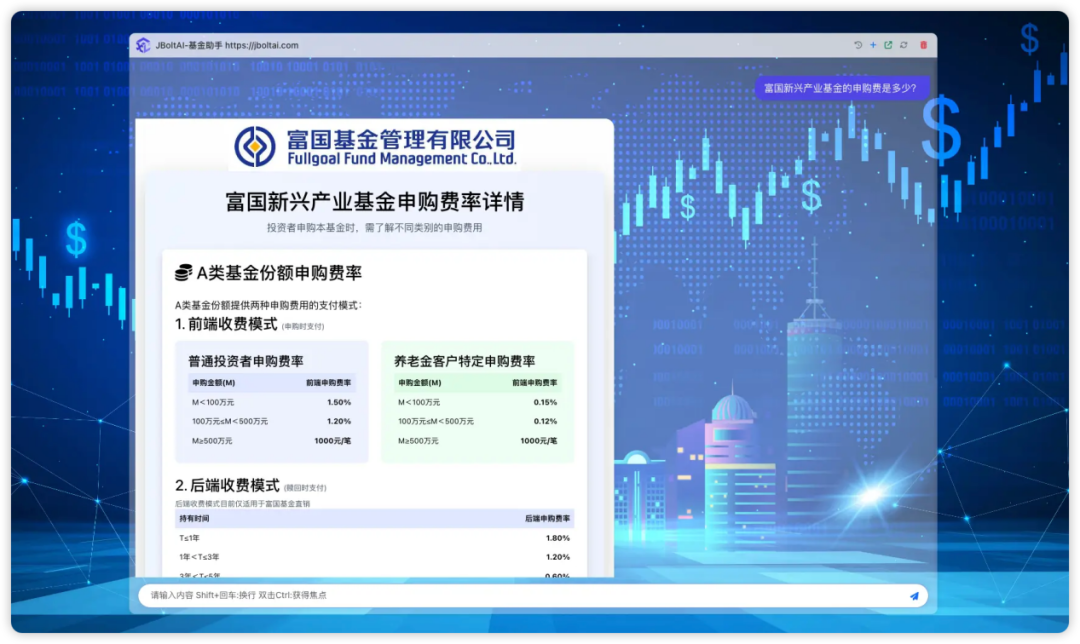Viewport: 1080px width, 644px height.
Task: Select the user question bubble 富国新兴产业基金的申购费是多少?
Action: click(841, 88)
